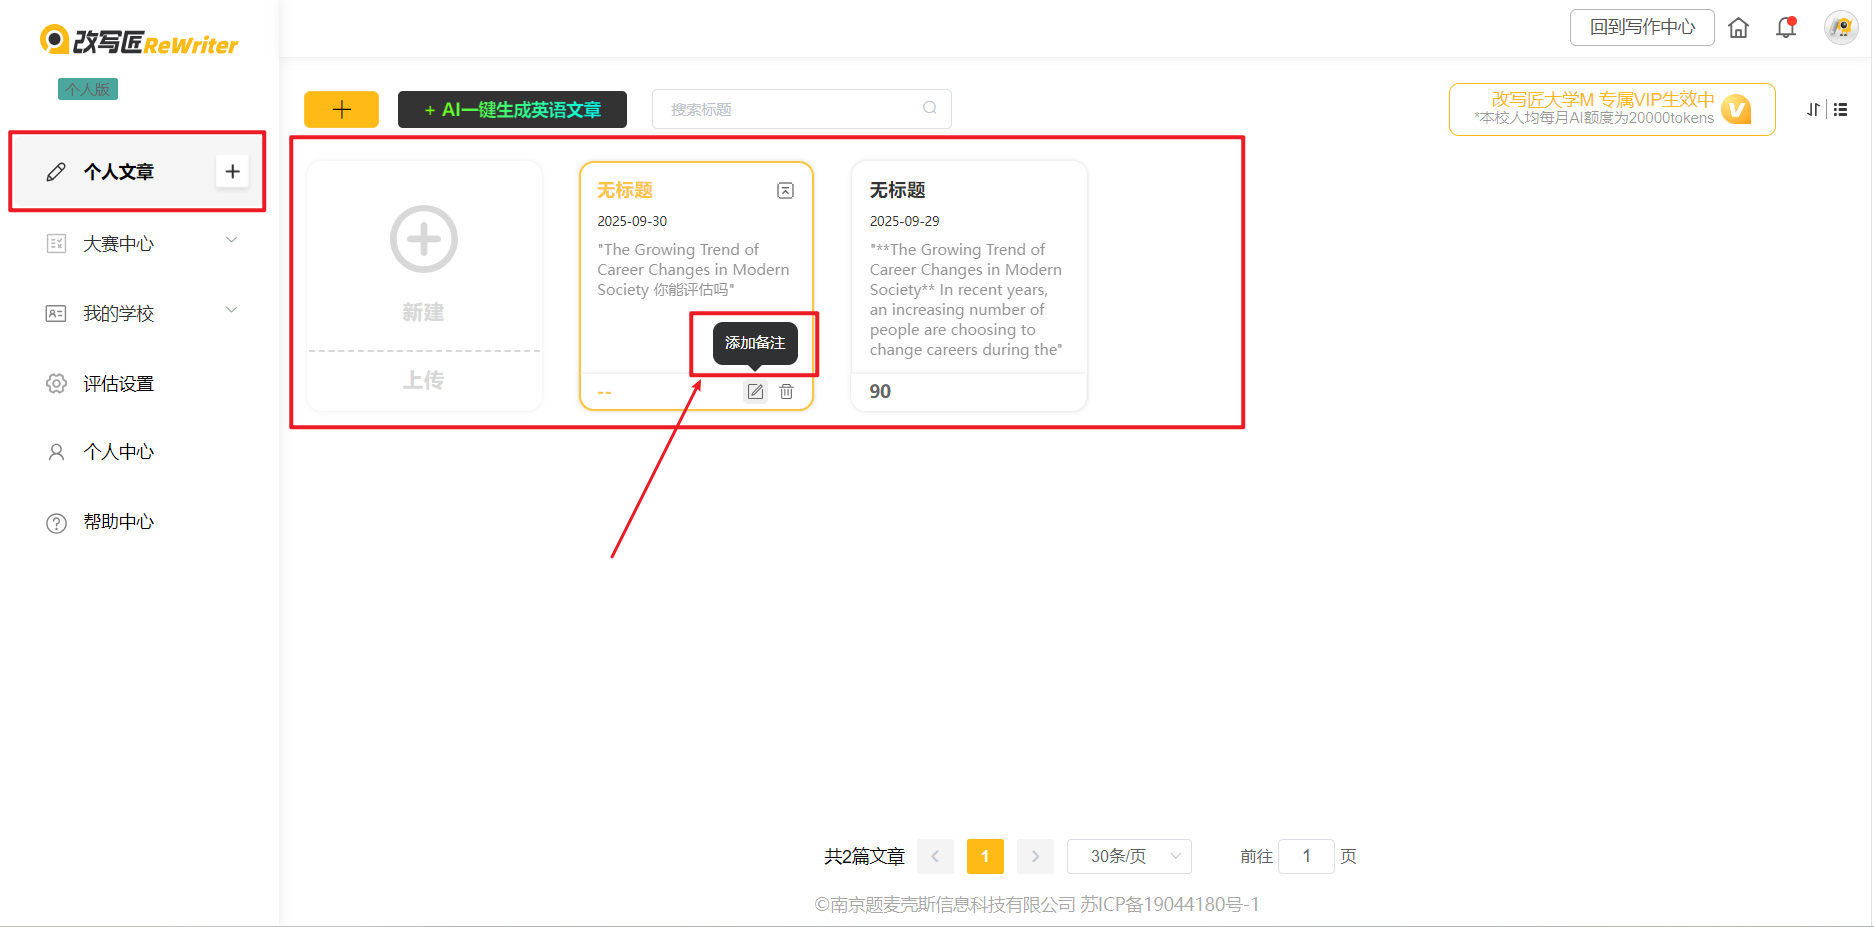The width and height of the screenshot is (1874, 927).
Task: Open 评估设置 in the sidebar
Action: [x=118, y=384]
